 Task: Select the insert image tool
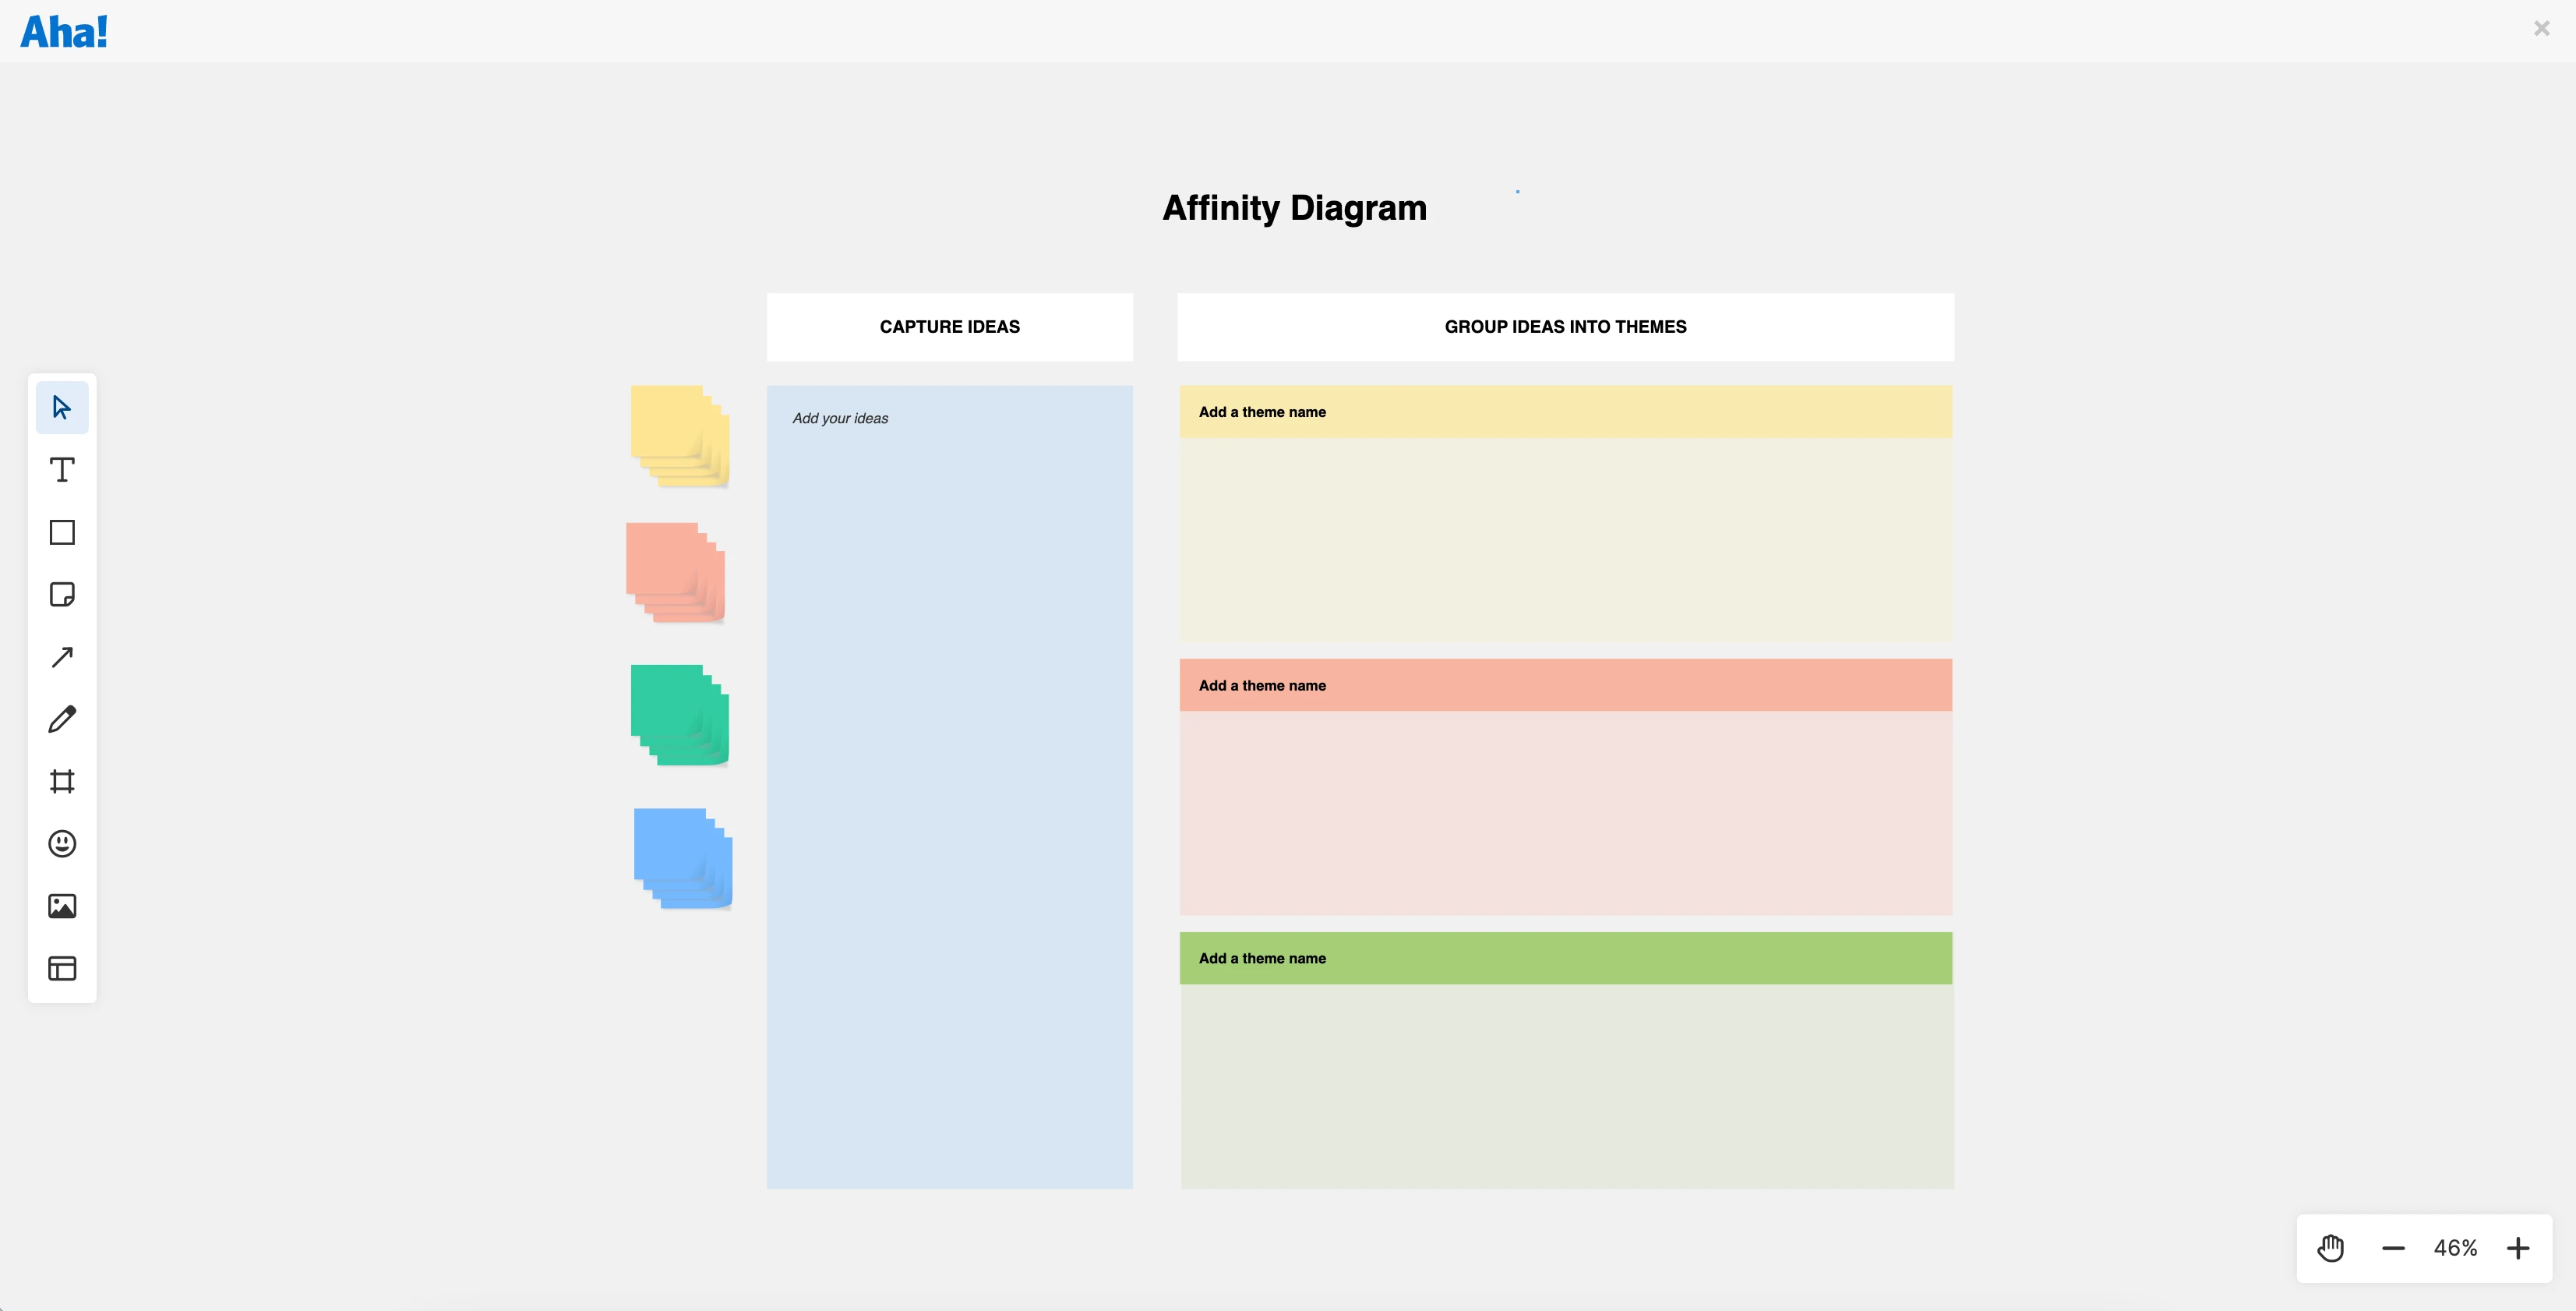point(62,906)
